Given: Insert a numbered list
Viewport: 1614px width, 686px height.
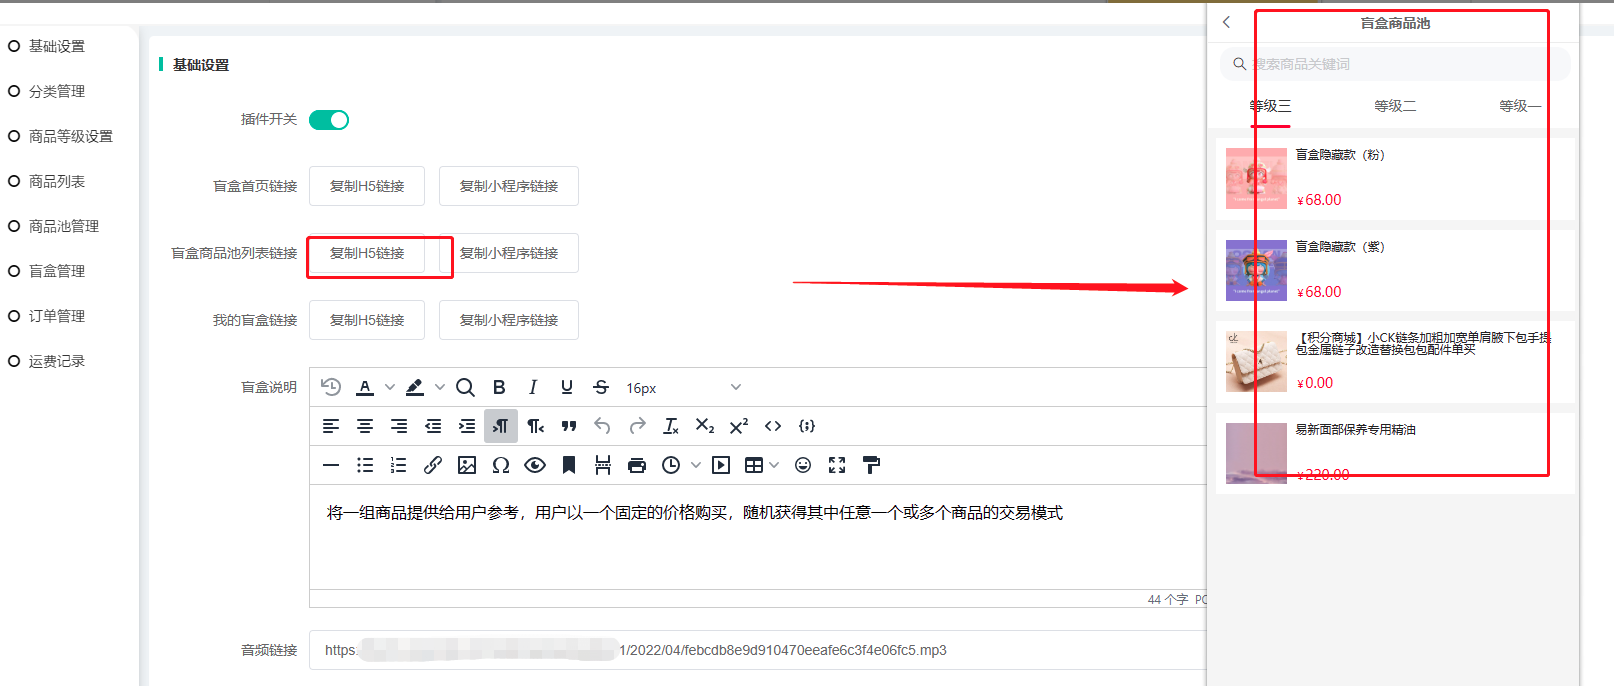Looking at the screenshot, I should [x=399, y=465].
